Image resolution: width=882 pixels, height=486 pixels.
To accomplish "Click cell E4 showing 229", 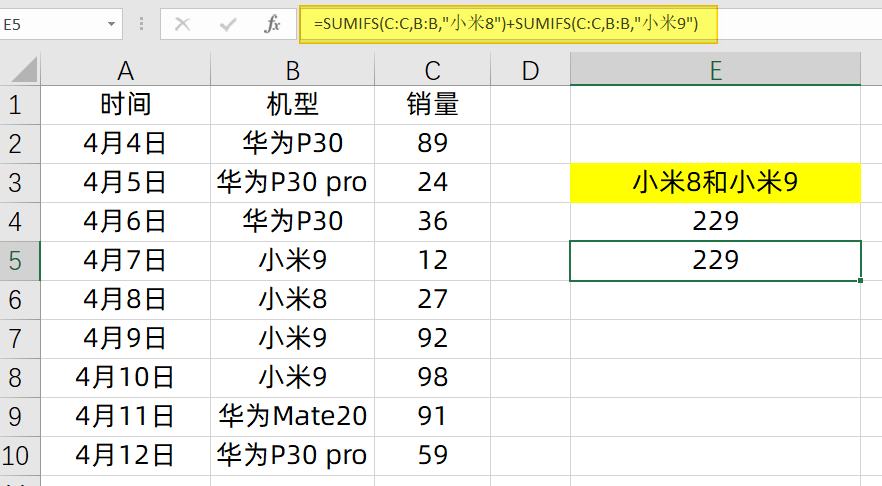I will point(715,221).
